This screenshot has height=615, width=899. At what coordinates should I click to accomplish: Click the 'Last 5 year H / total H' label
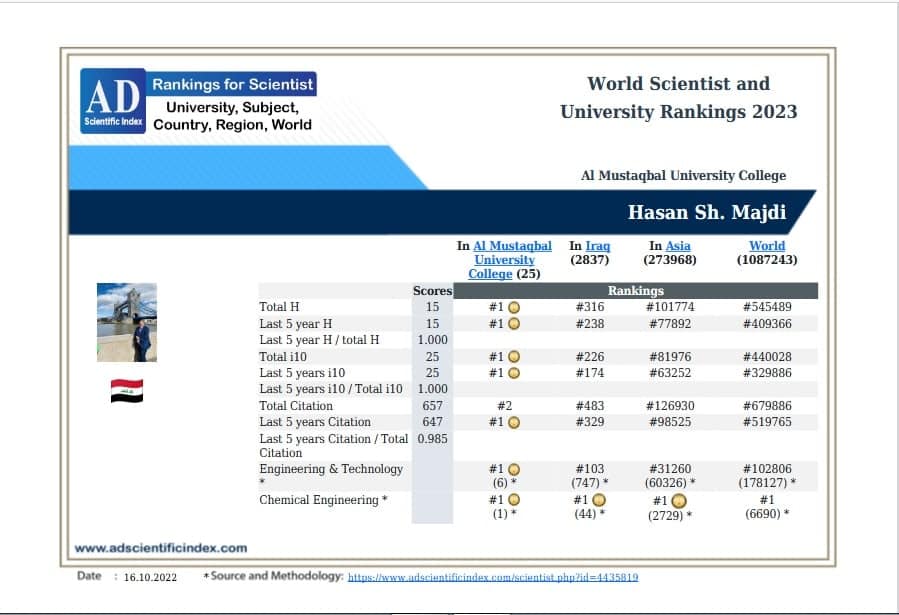(319, 340)
